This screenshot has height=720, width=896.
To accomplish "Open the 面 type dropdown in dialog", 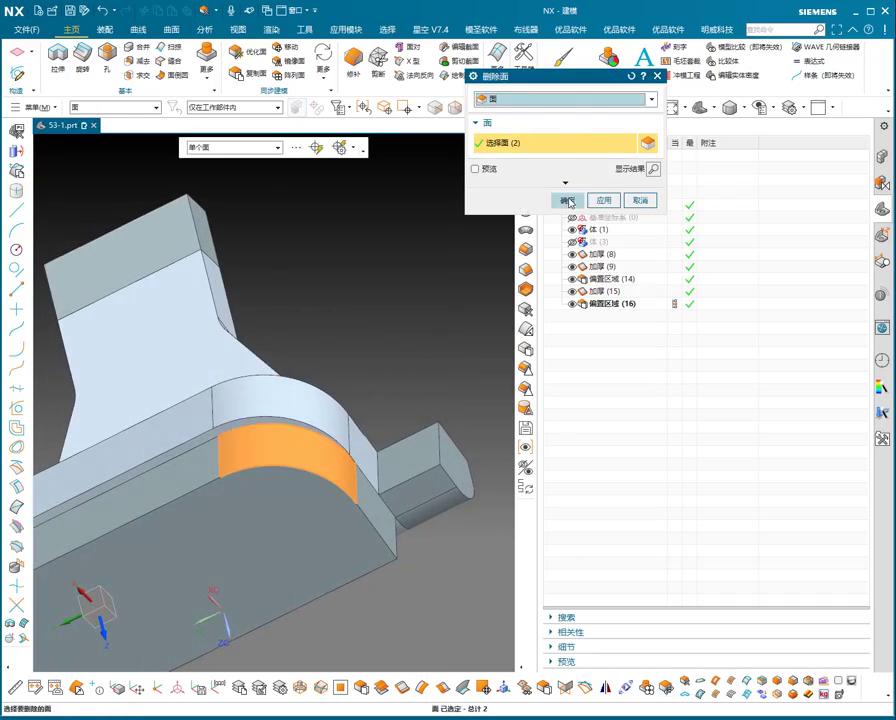I will point(651,99).
